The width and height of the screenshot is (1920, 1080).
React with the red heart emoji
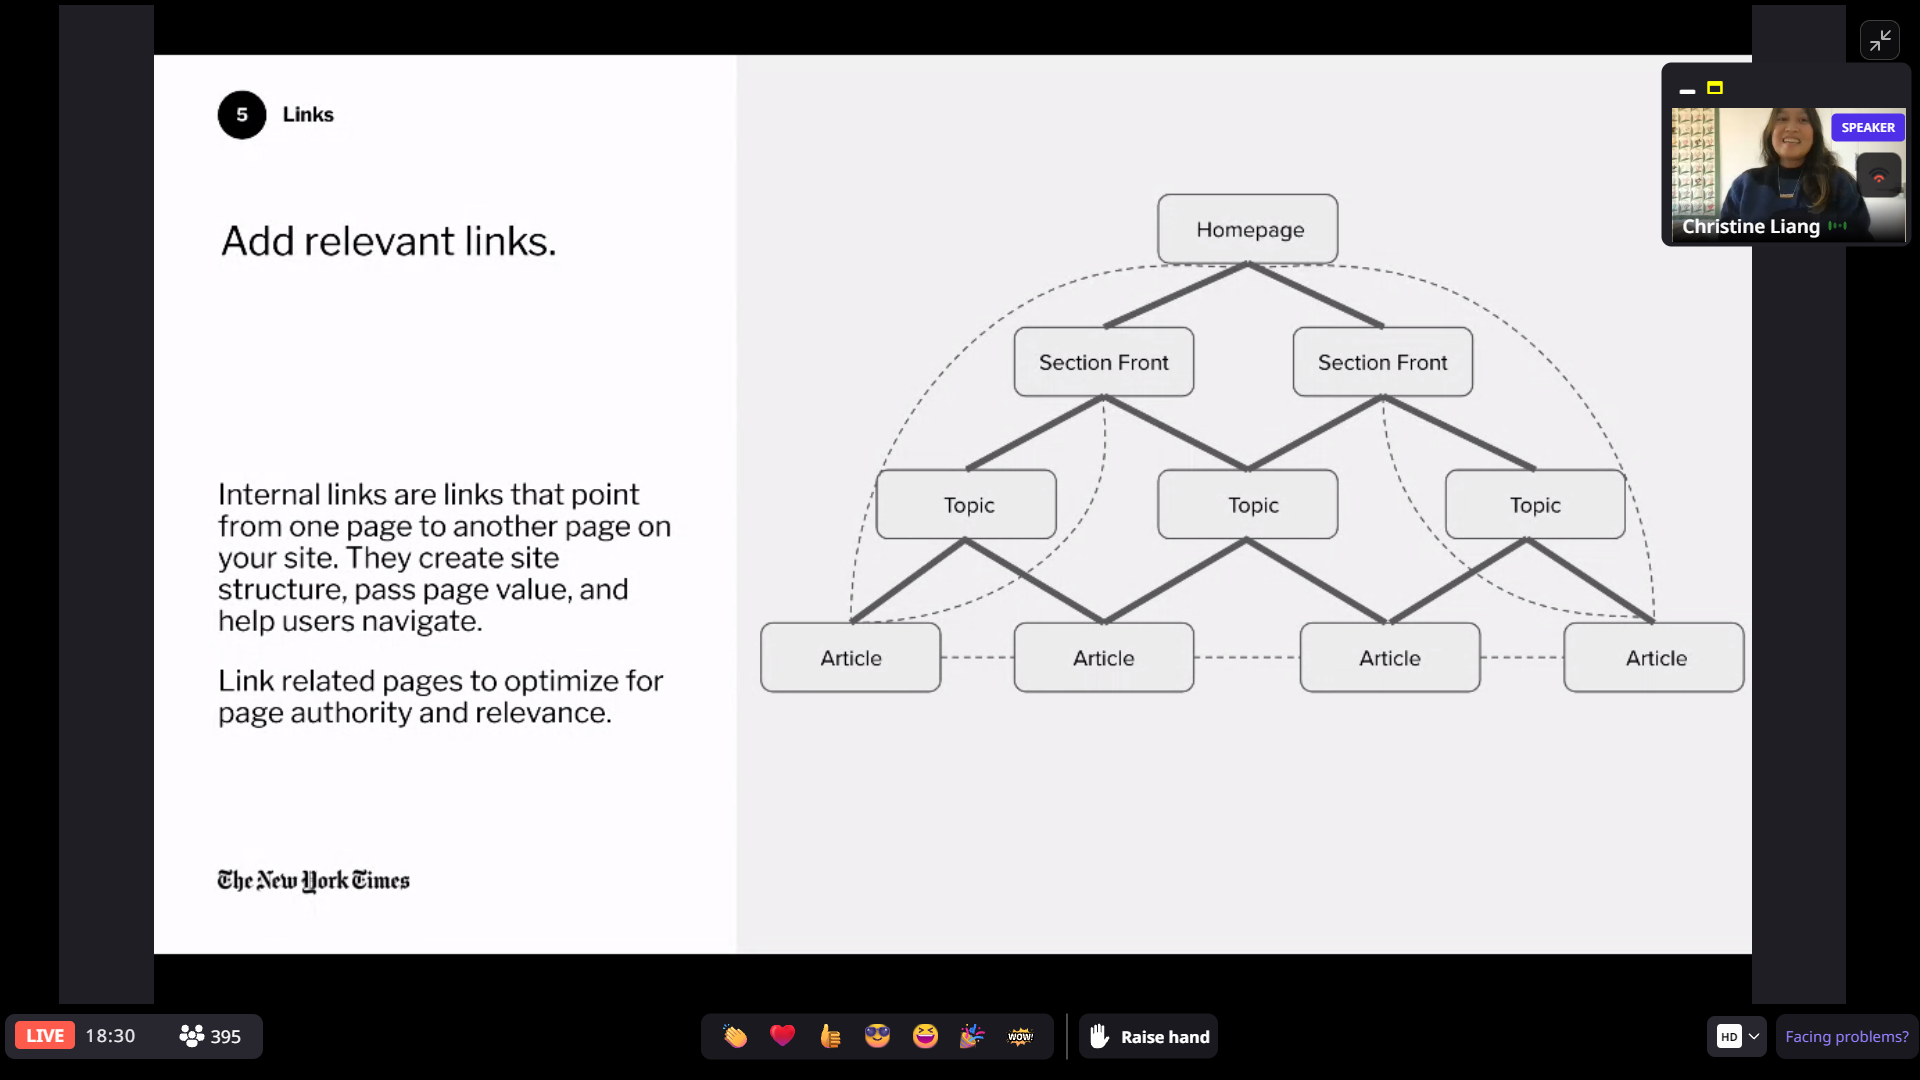783,1036
